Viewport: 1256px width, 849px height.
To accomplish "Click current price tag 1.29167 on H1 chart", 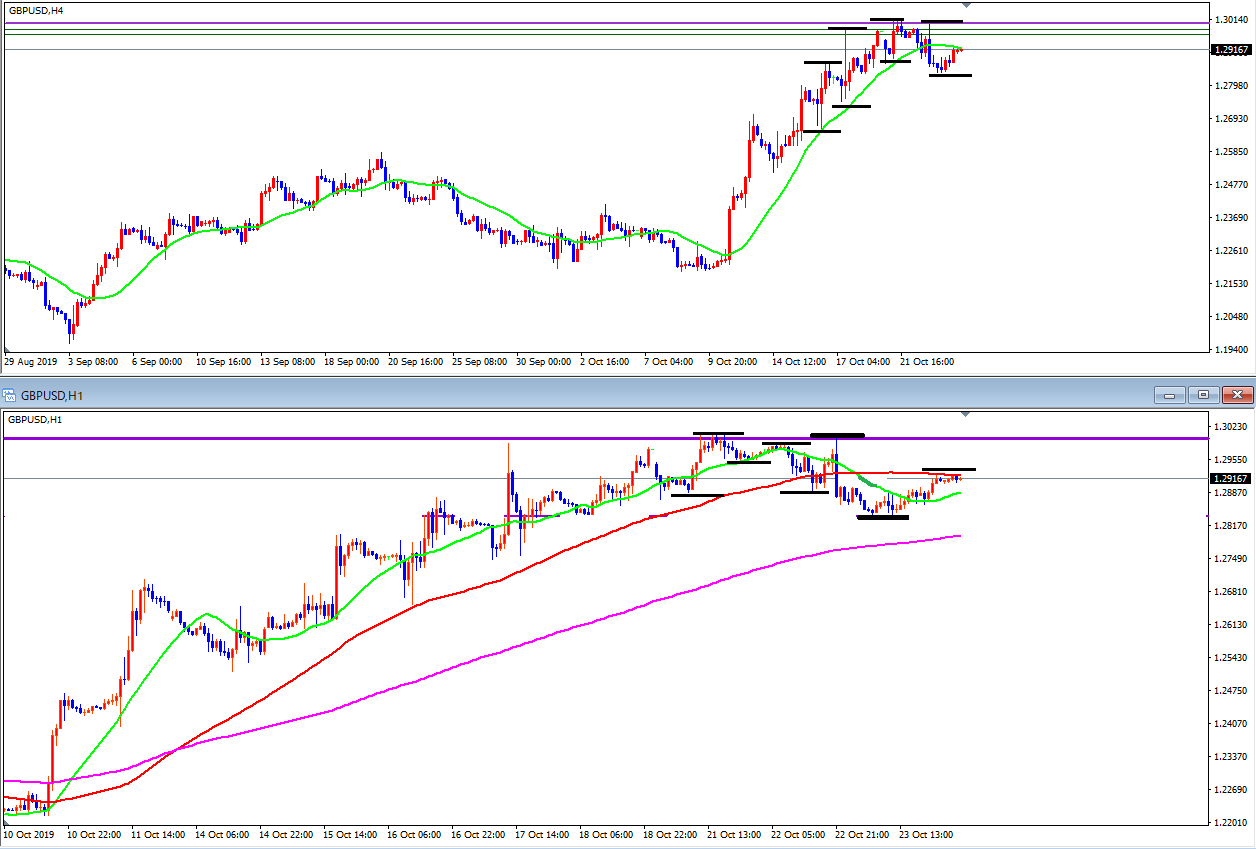I will coord(1229,478).
